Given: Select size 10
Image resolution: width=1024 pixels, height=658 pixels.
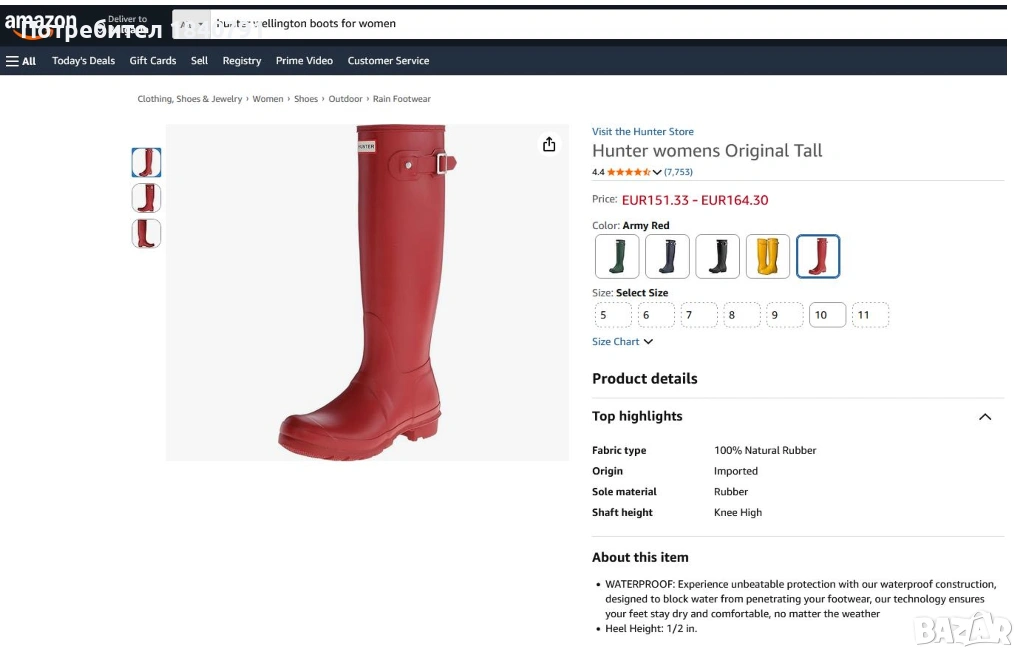Looking at the screenshot, I should click(827, 315).
